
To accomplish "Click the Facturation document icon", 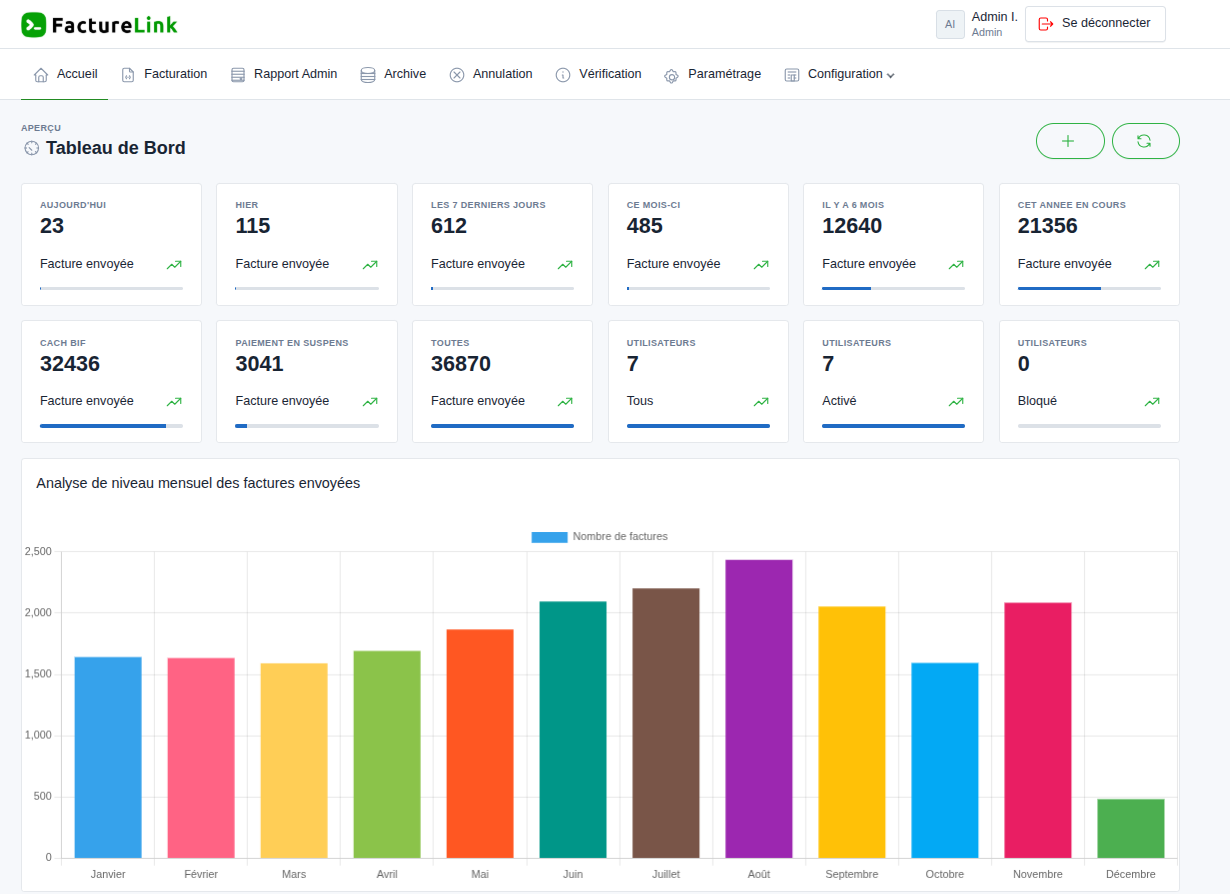I will [x=128, y=75].
